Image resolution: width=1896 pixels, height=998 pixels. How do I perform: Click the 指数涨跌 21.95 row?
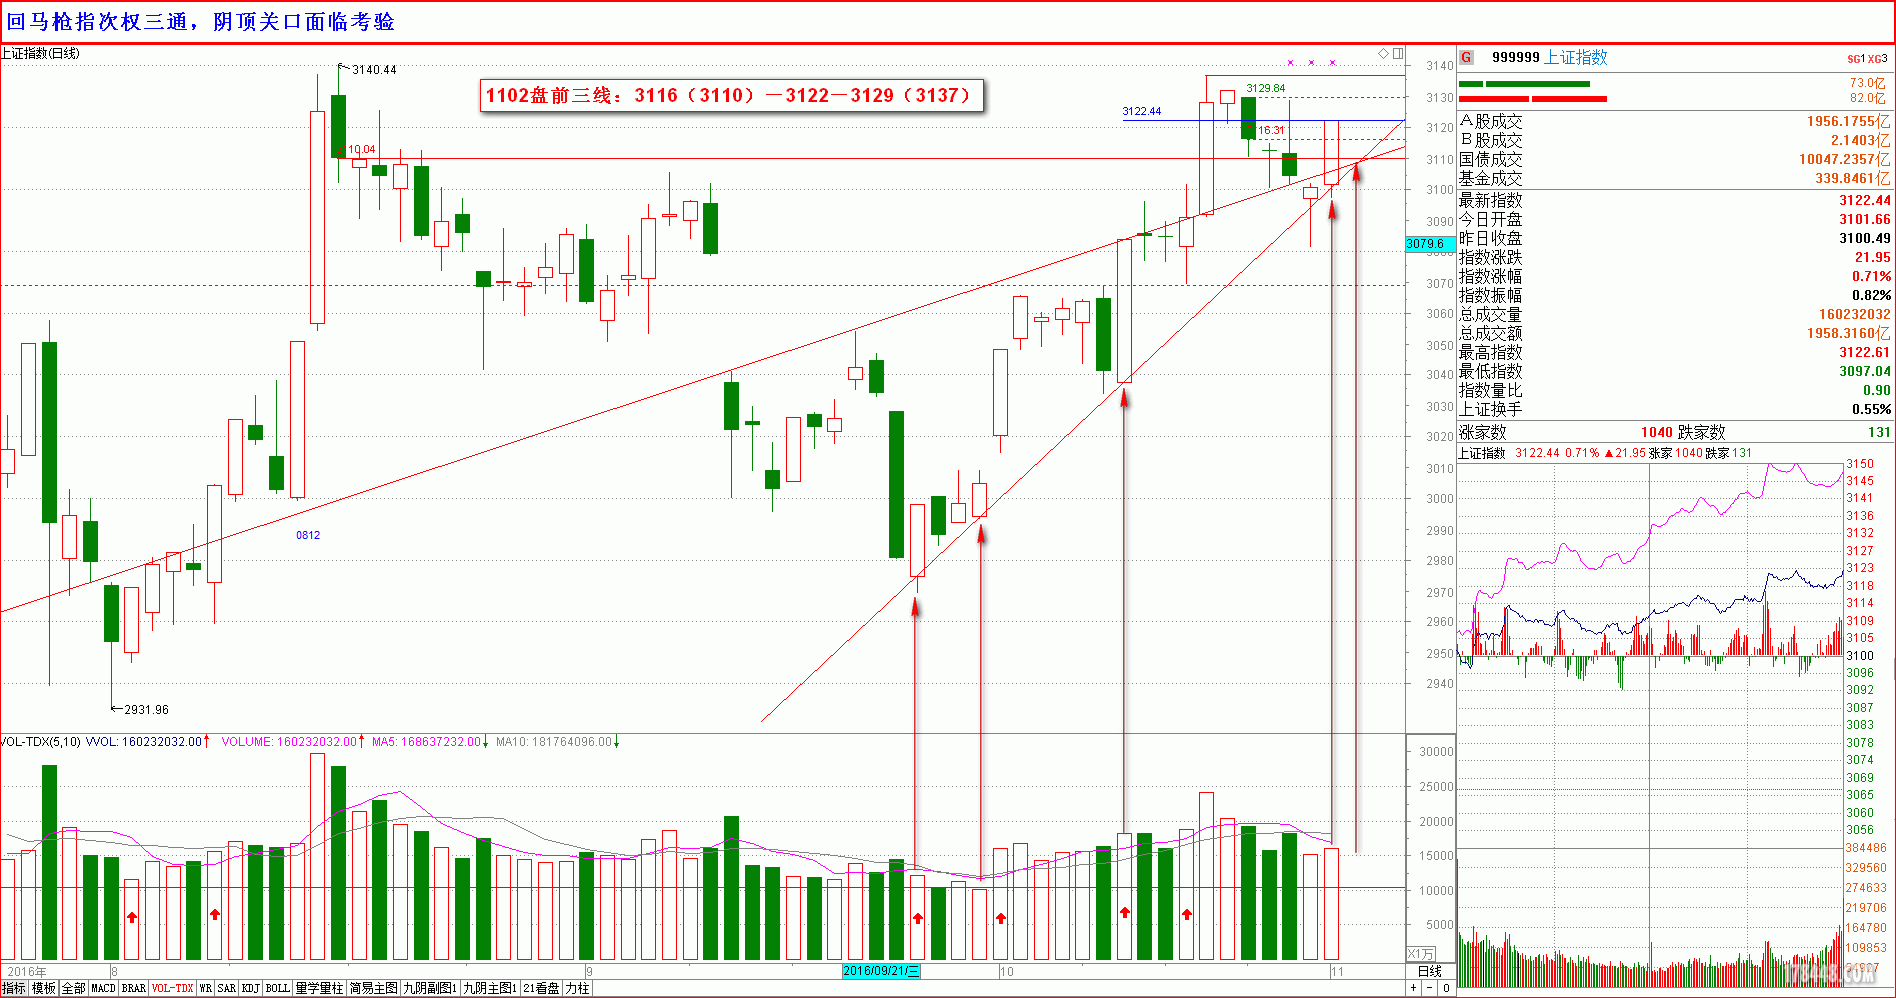pos(1675,257)
